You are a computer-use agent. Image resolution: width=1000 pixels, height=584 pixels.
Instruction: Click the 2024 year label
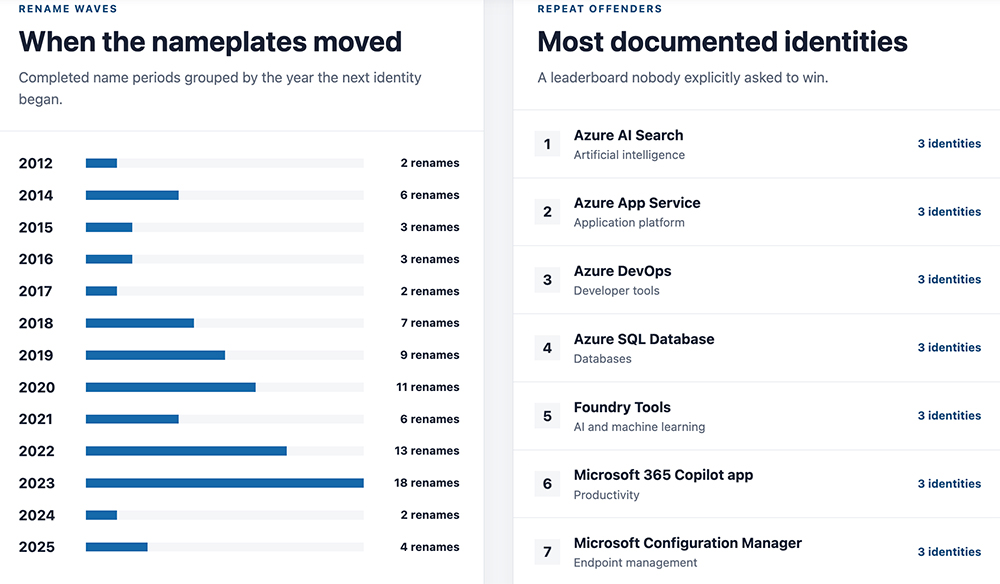pos(36,515)
